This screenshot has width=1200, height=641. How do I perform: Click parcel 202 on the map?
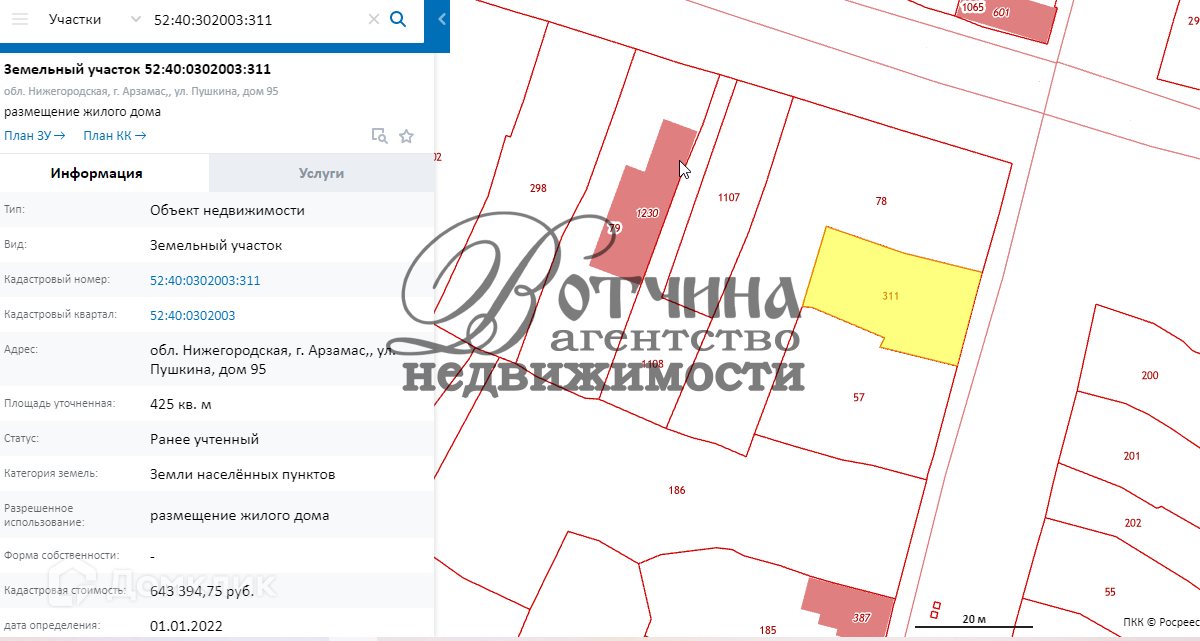pos(1133,523)
